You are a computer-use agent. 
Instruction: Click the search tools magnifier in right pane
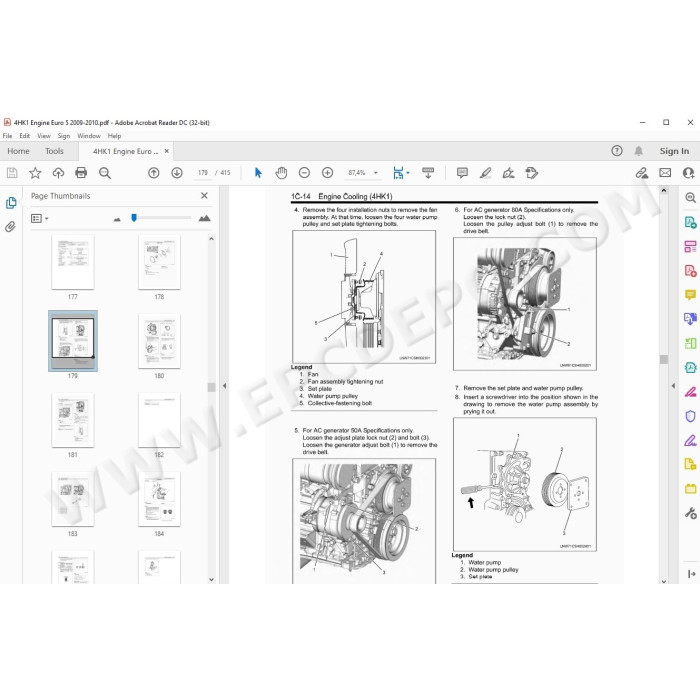[x=690, y=197]
